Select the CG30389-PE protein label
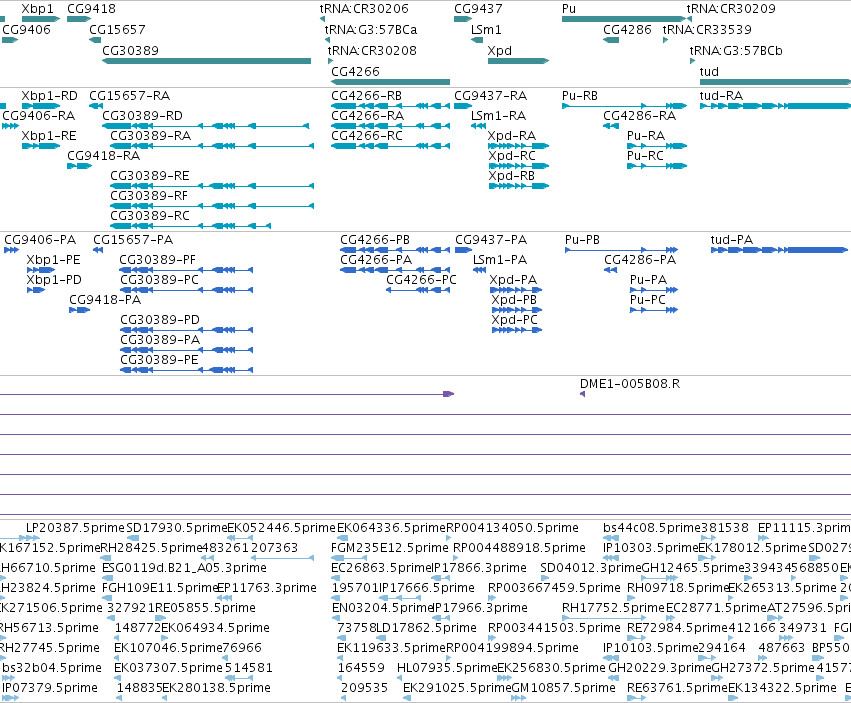 (x=159, y=360)
